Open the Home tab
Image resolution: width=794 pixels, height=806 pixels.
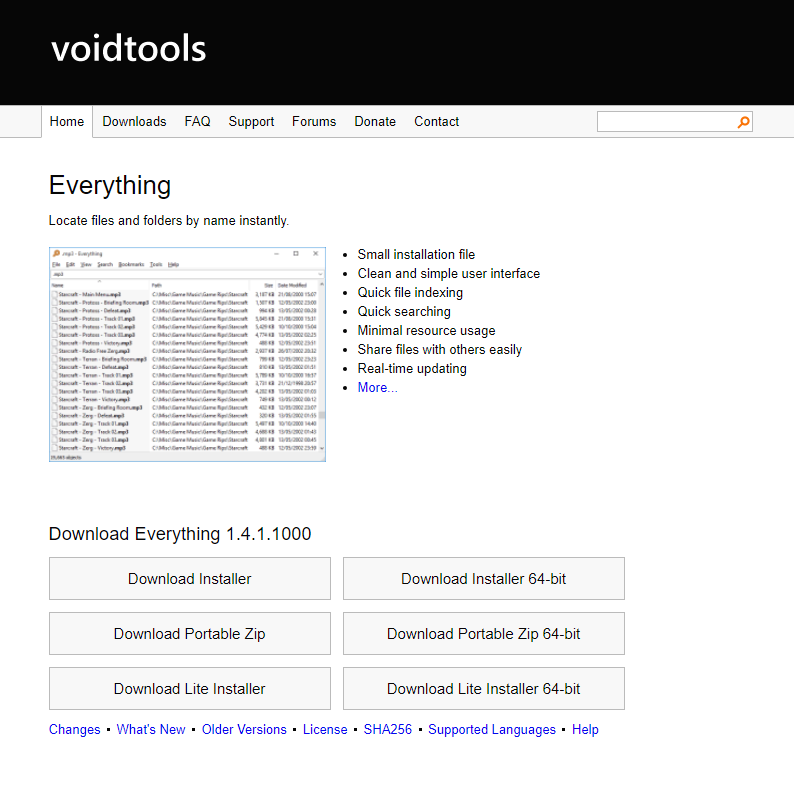pyautogui.click(x=67, y=121)
